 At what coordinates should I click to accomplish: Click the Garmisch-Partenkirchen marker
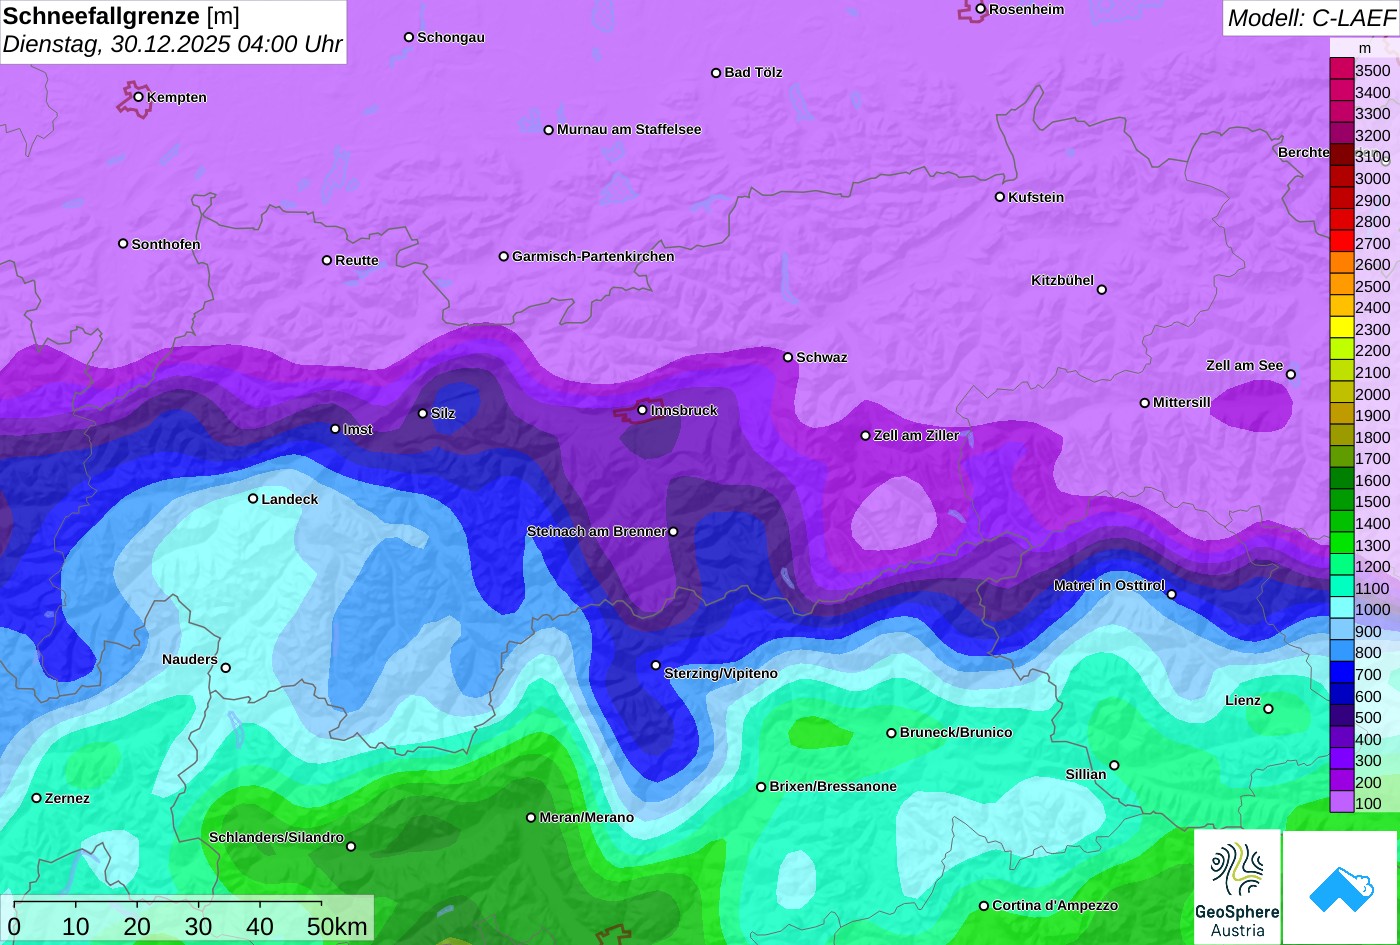[503, 257]
